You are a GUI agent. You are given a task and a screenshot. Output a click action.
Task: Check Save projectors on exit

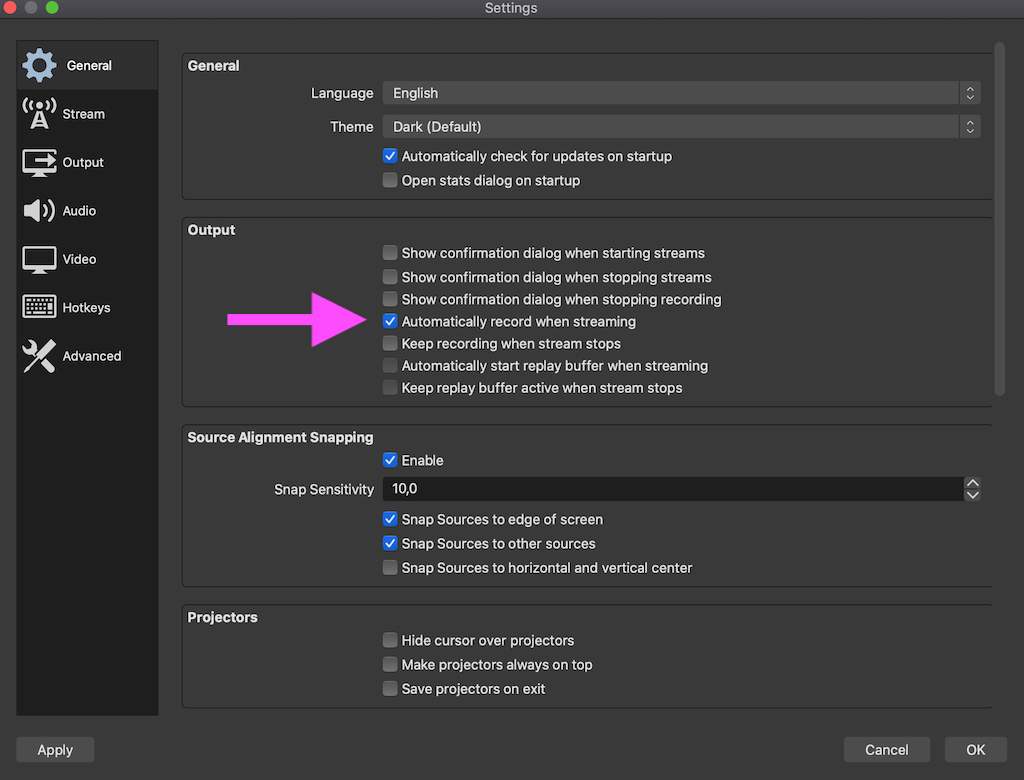390,689
